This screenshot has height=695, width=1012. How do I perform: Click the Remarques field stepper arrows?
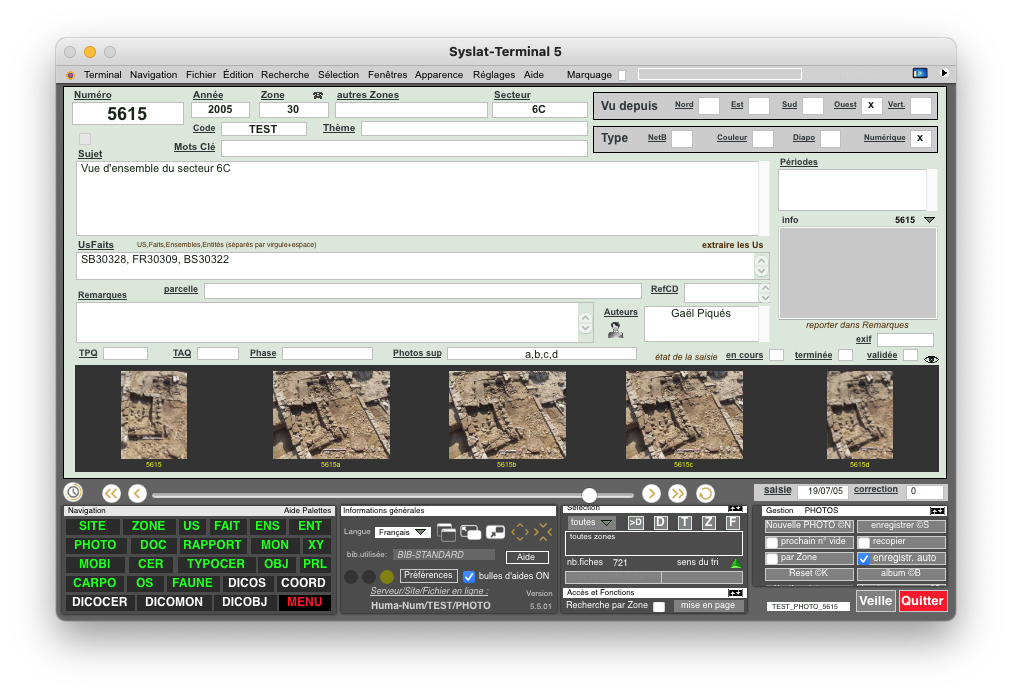585,323
